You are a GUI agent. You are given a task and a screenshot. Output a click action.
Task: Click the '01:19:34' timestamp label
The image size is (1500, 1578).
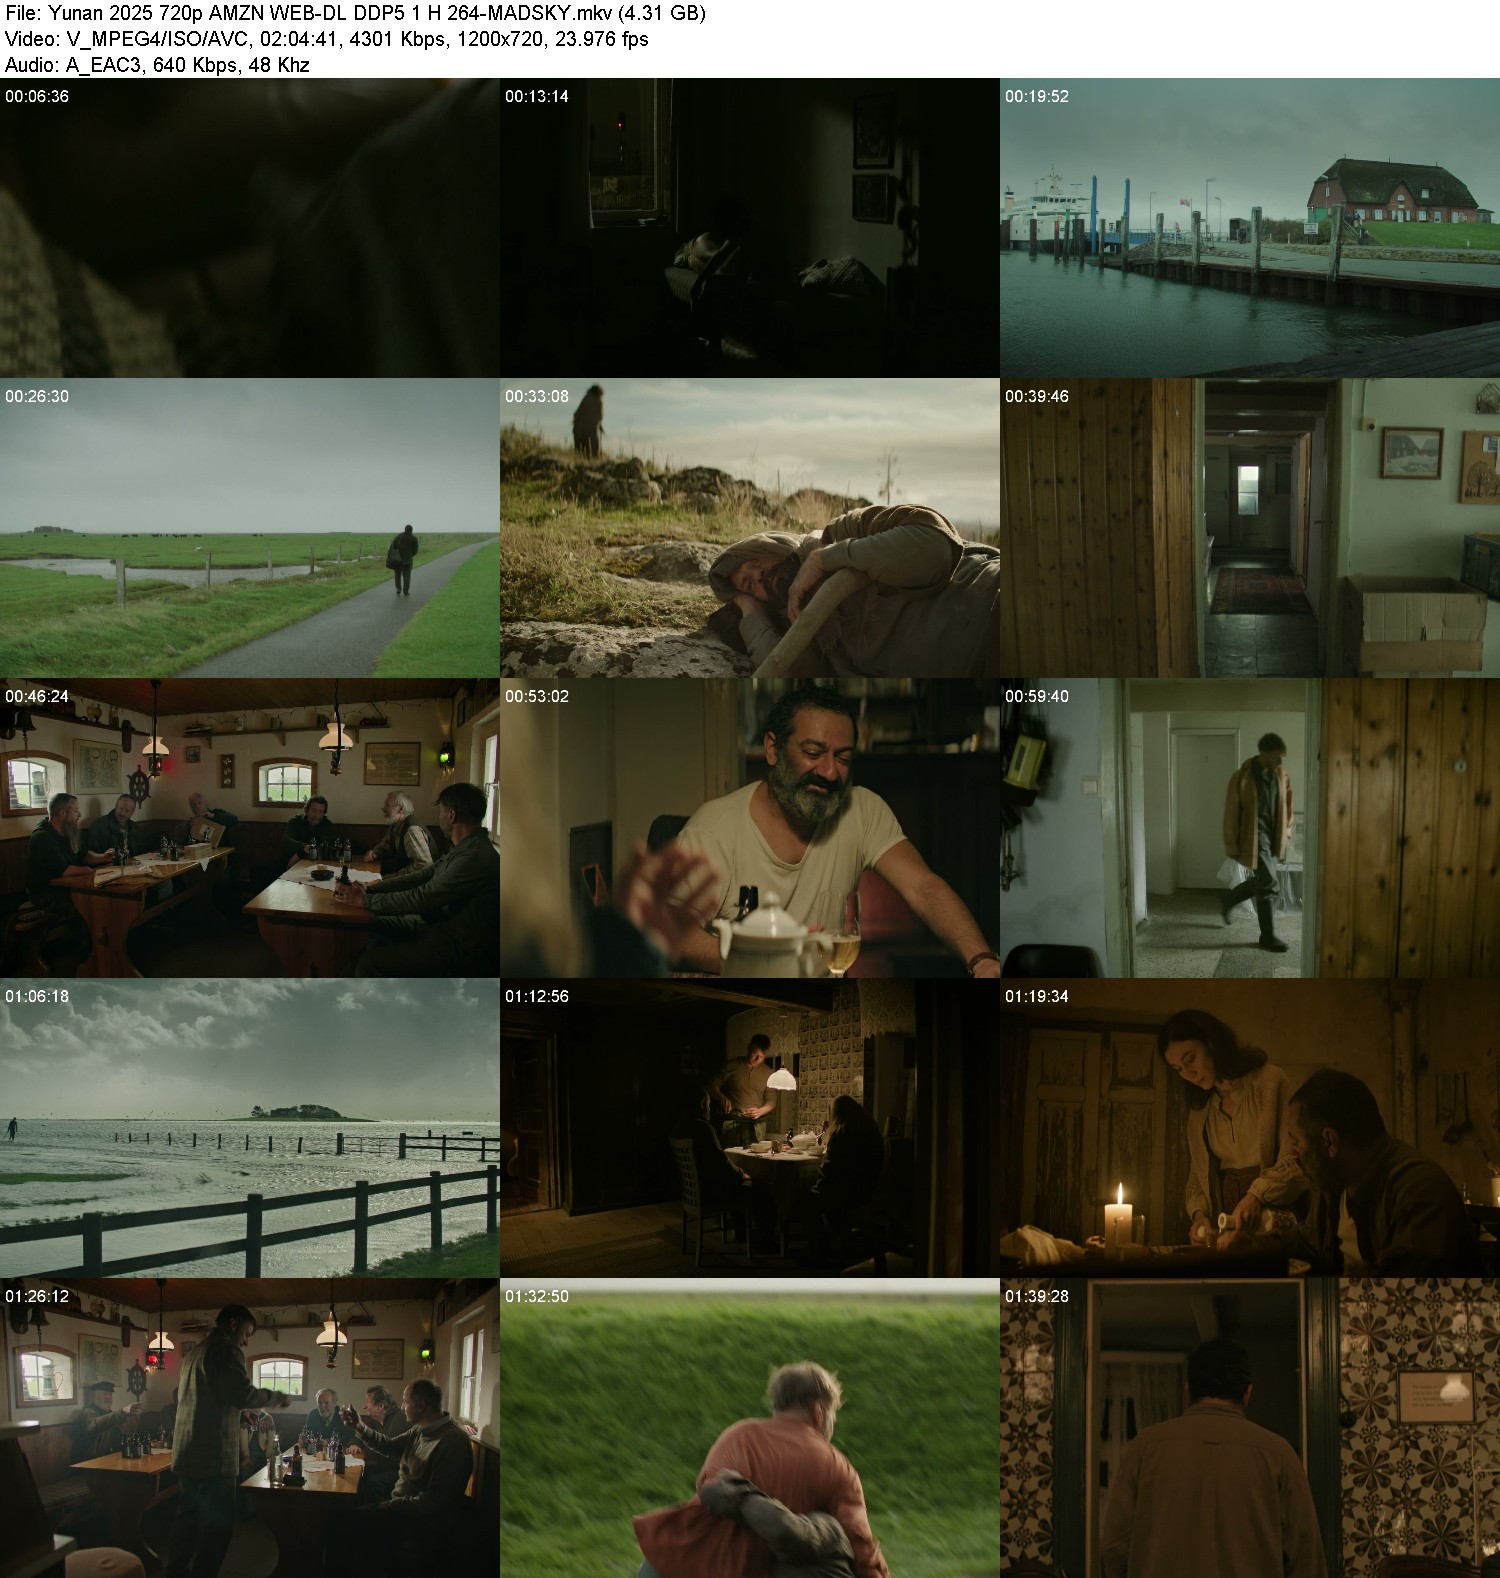coord(1037,997)
